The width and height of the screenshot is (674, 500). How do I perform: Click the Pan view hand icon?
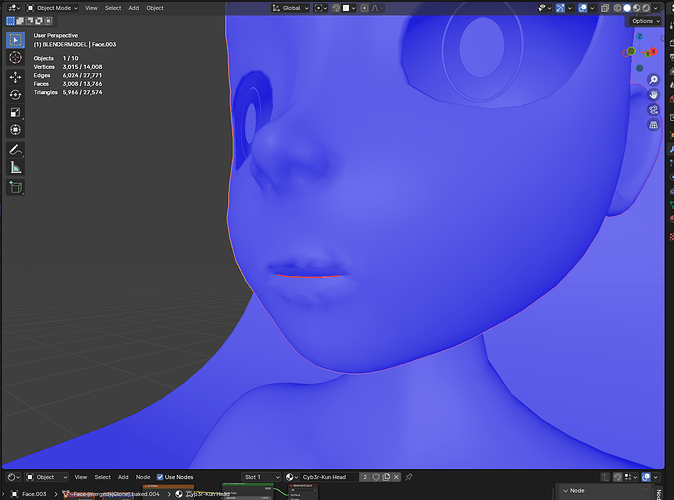pyautogui.click(x=653, y=95)
